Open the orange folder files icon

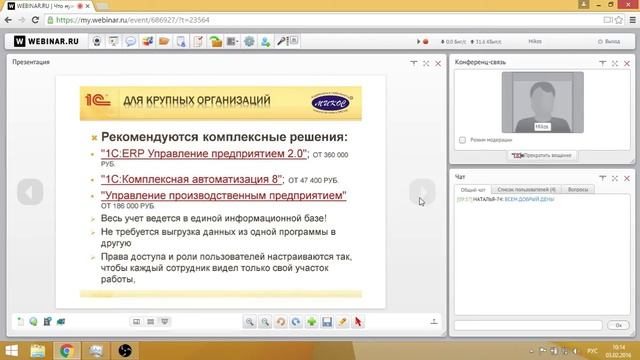point(164,41)
